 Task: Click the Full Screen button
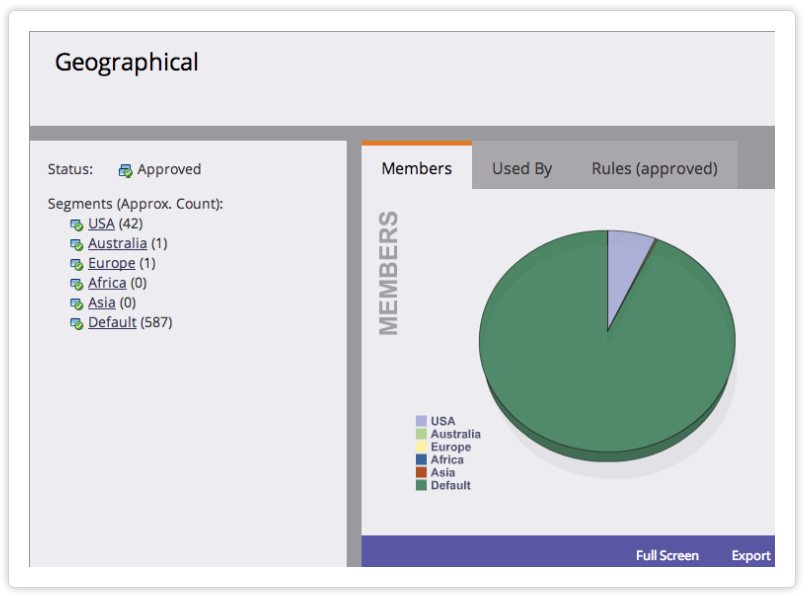point(667,555)
